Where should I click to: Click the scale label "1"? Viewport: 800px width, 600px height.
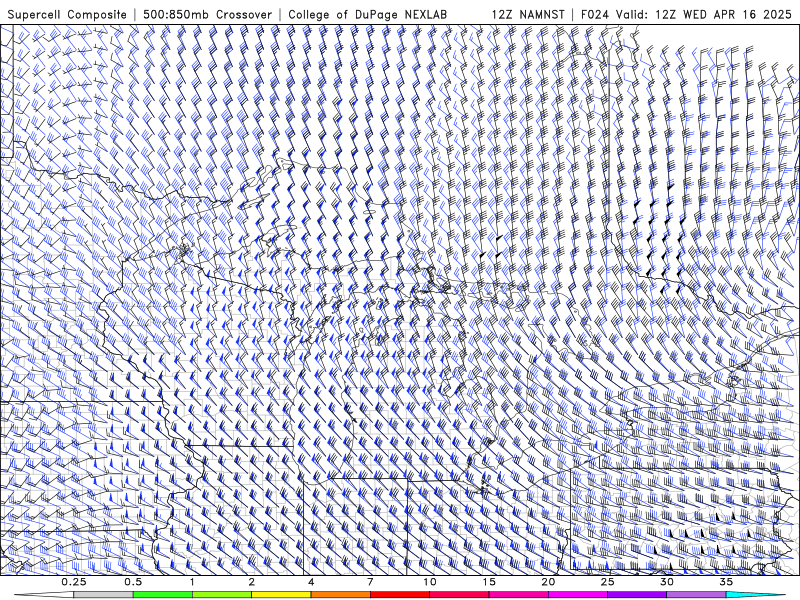click(192, 582)
